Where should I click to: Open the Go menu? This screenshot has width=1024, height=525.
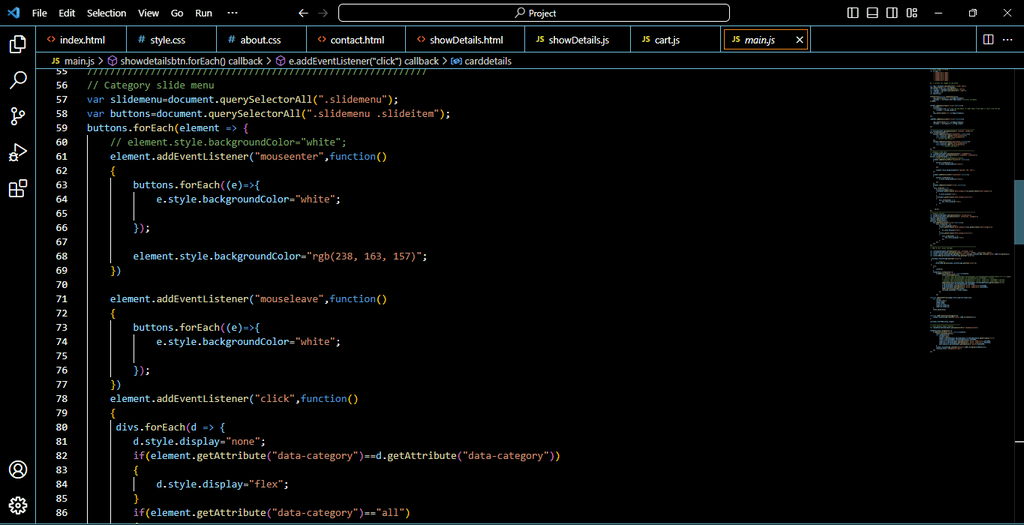click(177, 13)
